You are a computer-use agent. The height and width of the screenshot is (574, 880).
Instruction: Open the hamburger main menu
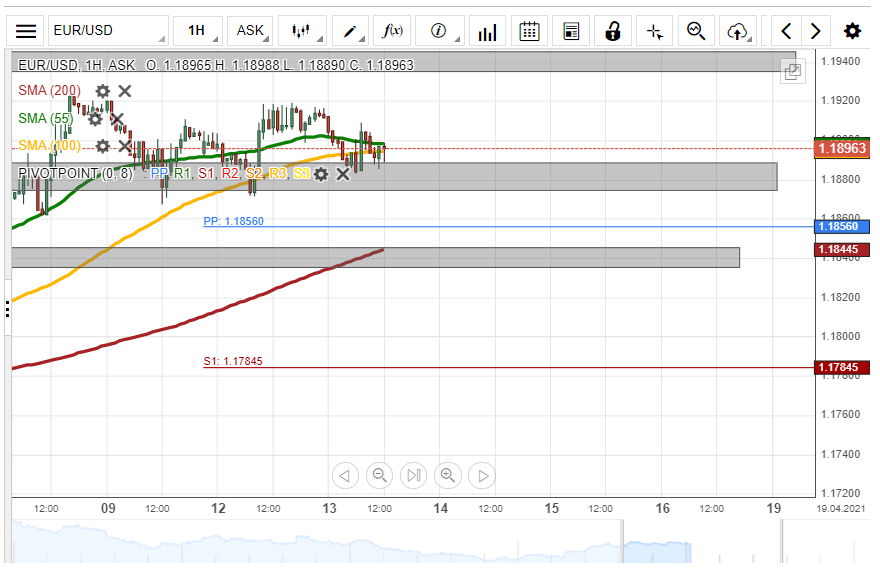[x=26, y=31]
